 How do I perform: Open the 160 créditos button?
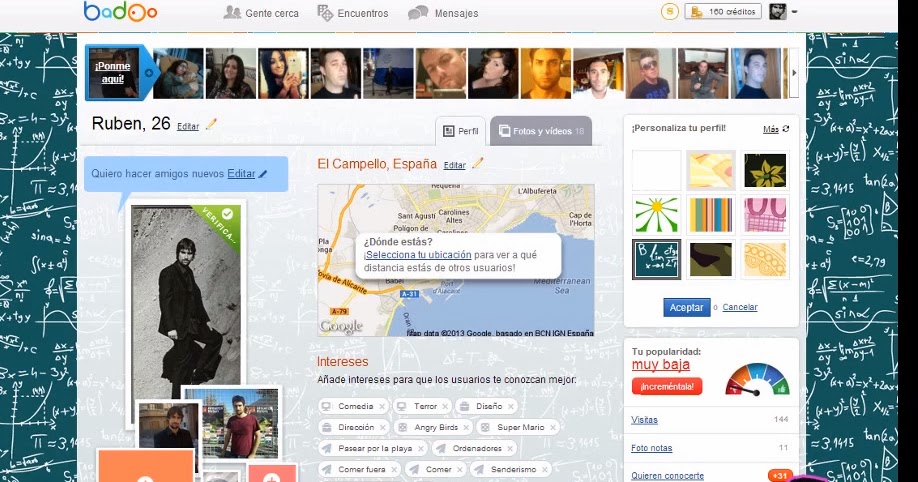(x=723, y=11)
